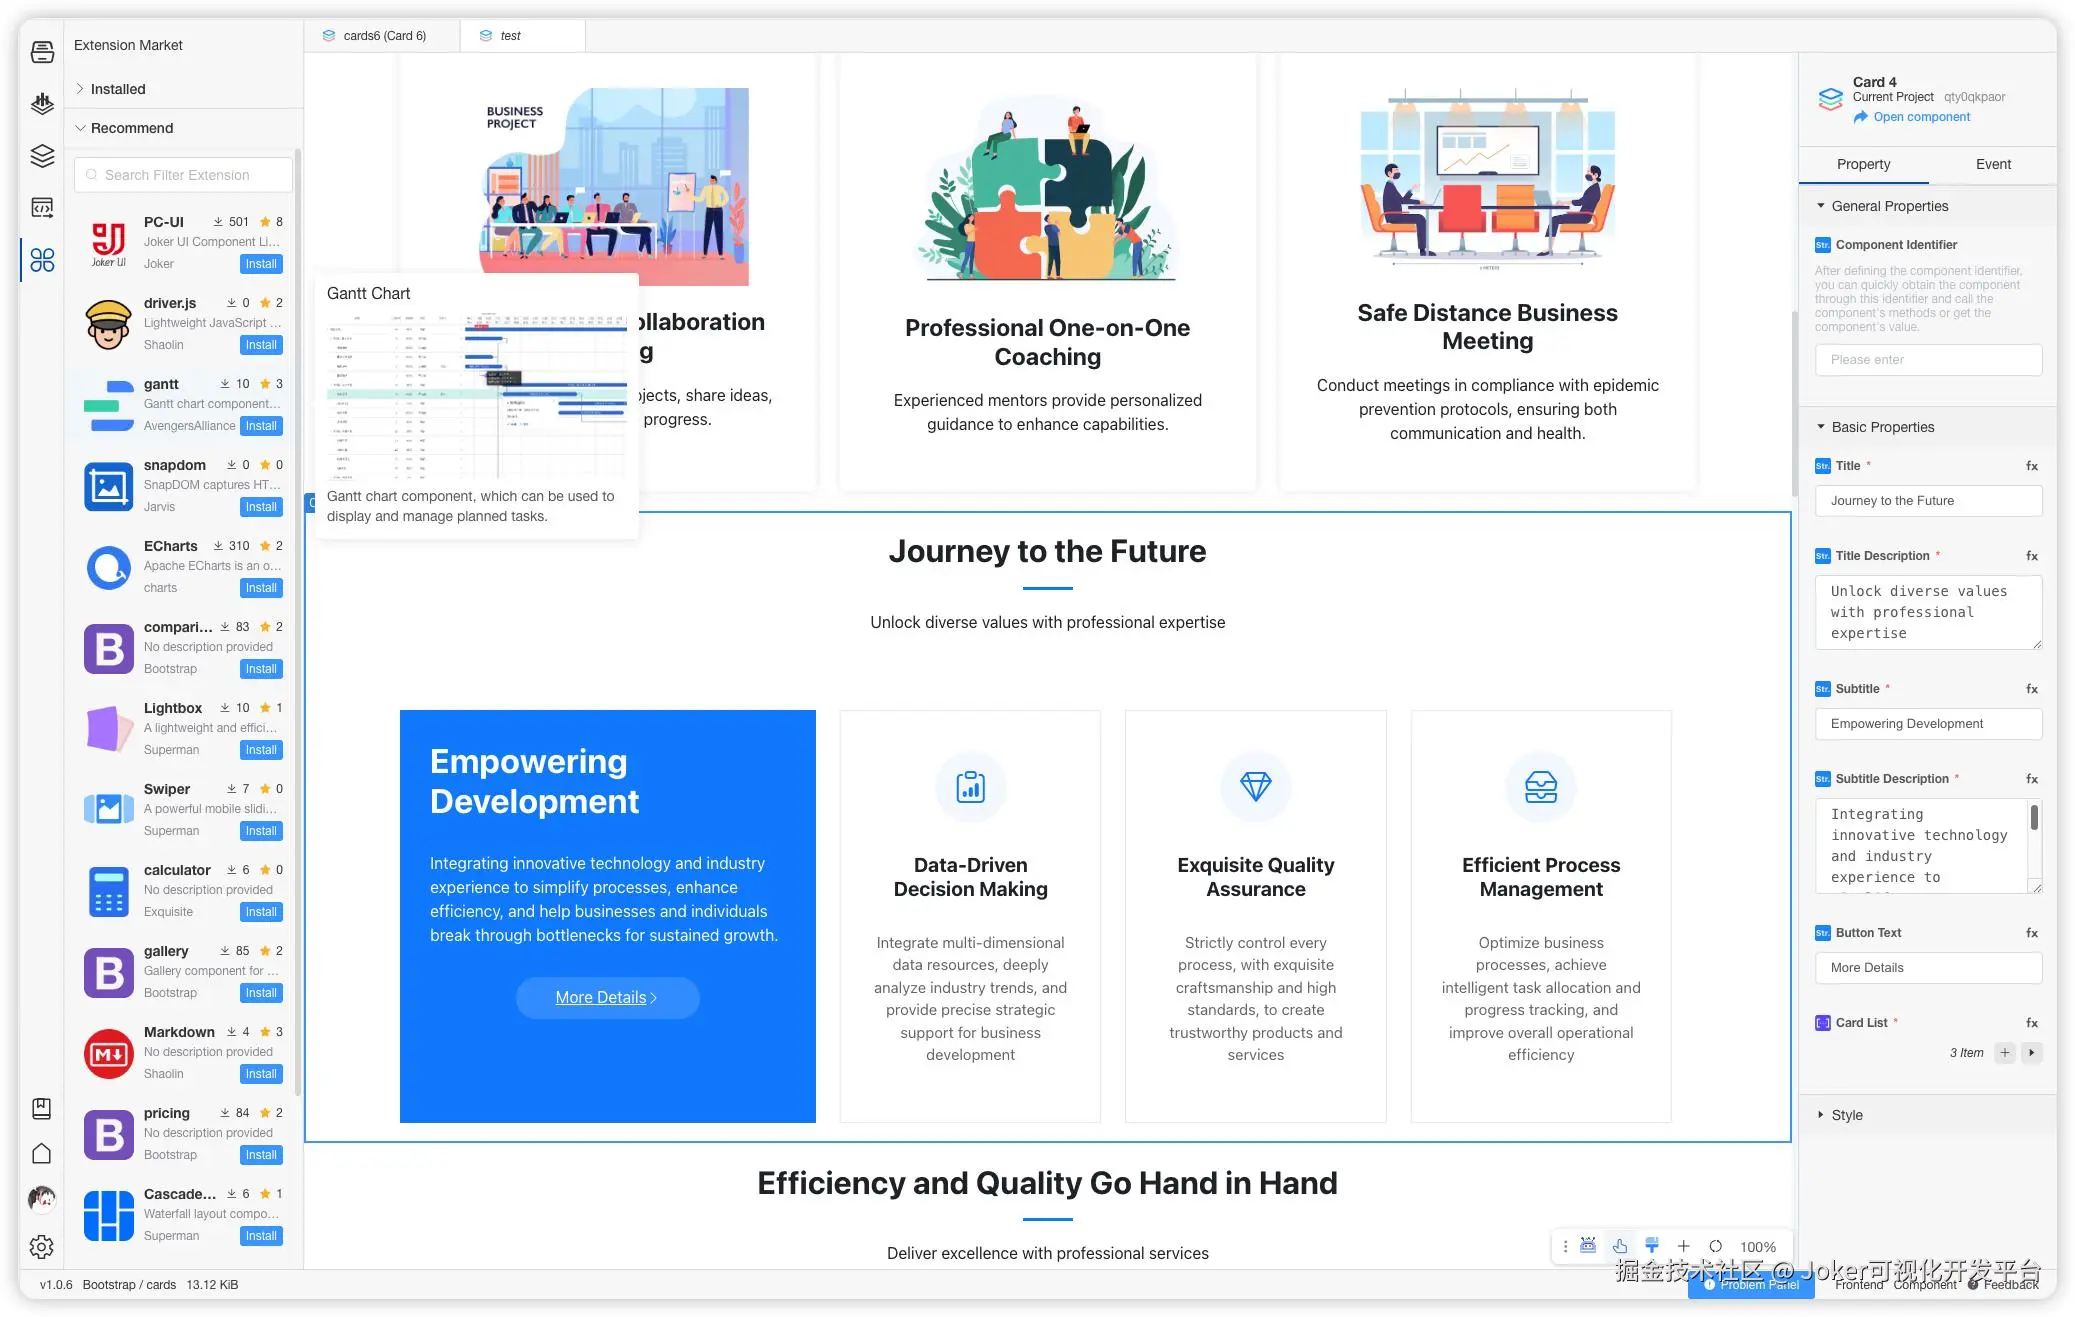Collapse the General Properties section

pyautogui.click(x=1889, y=206)
